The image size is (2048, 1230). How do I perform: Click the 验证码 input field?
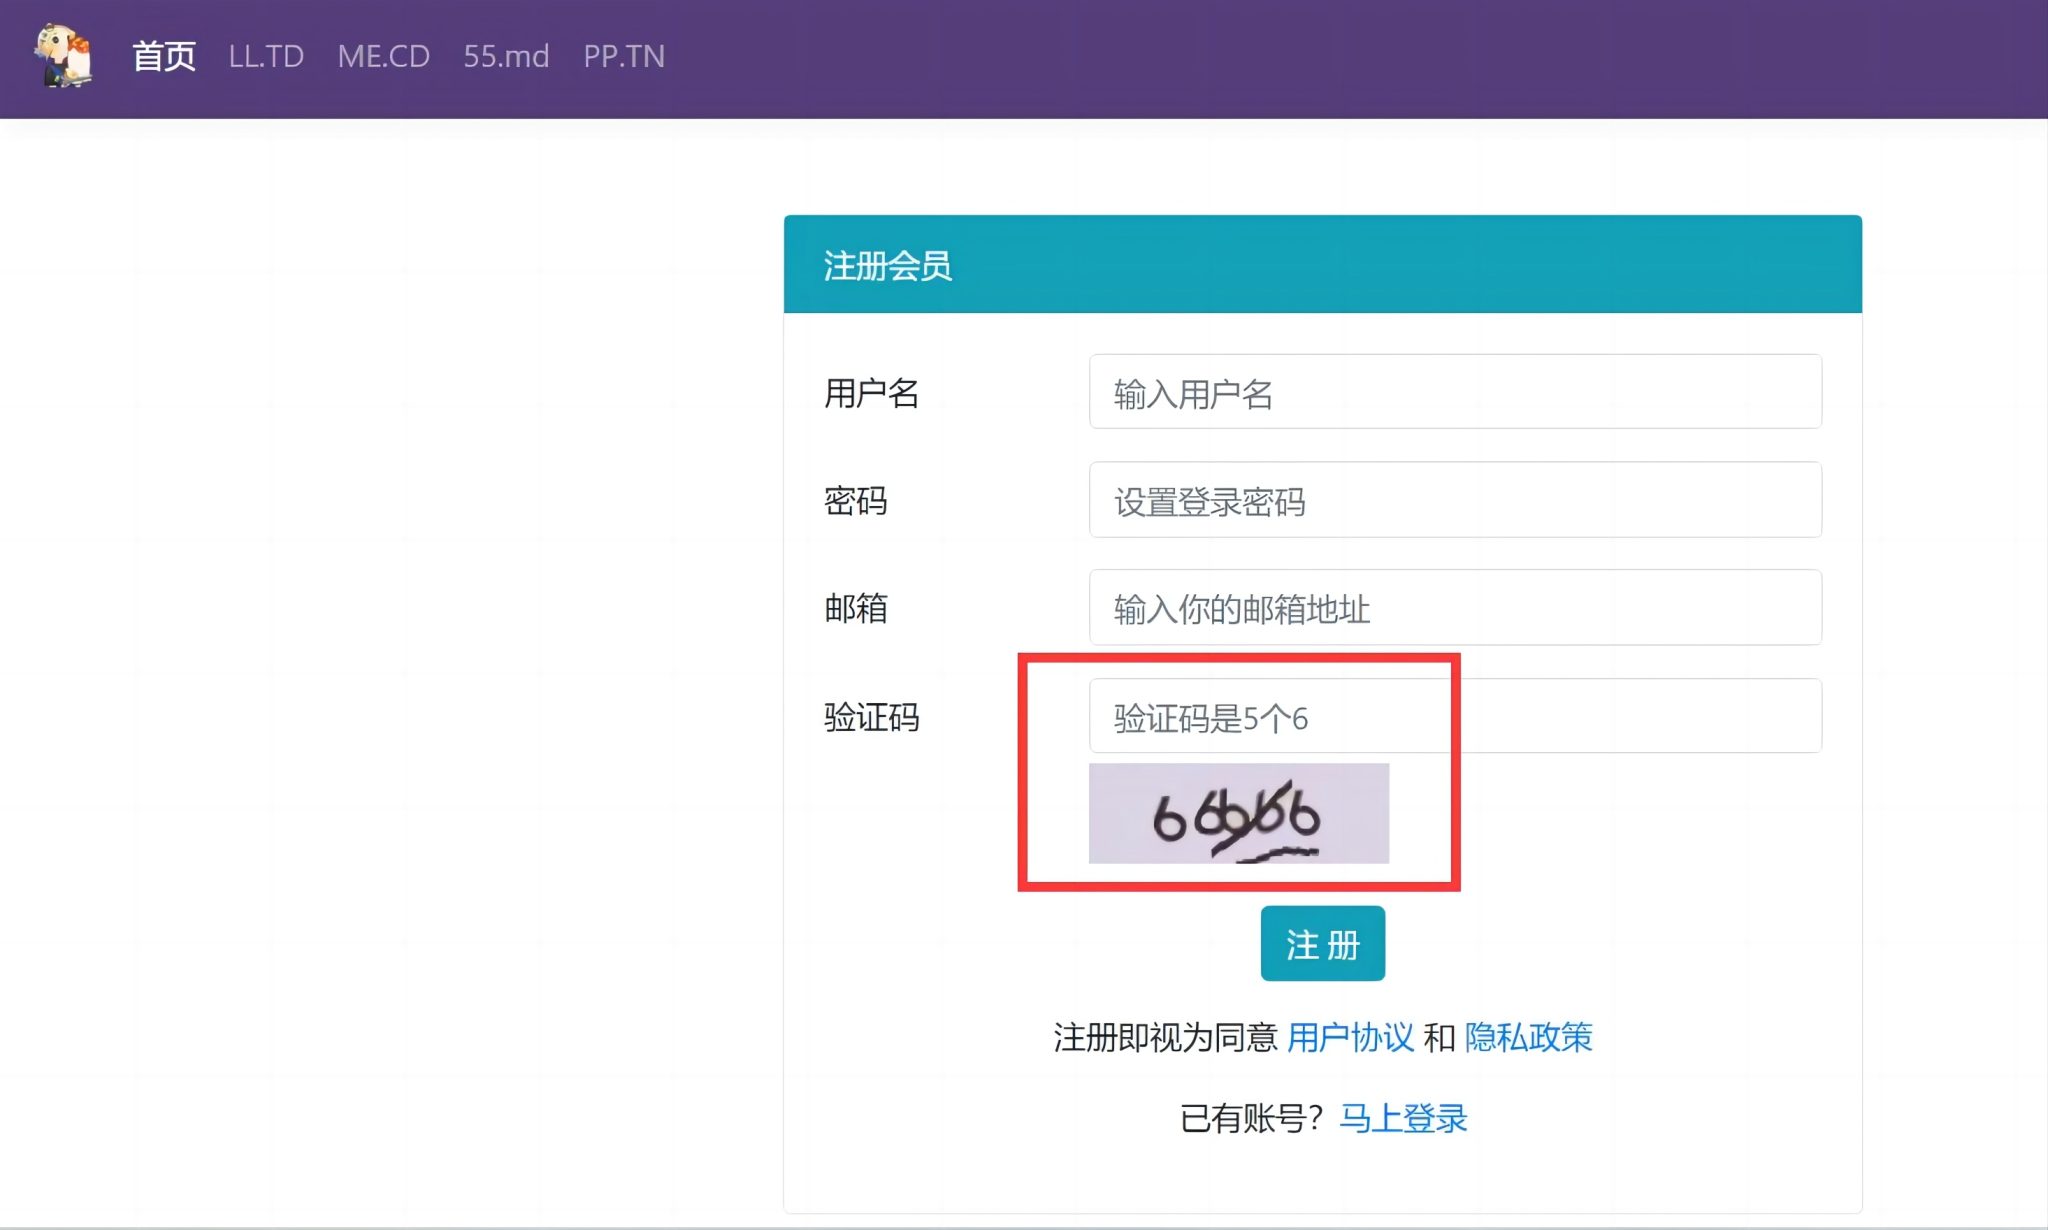point(1455,716)
